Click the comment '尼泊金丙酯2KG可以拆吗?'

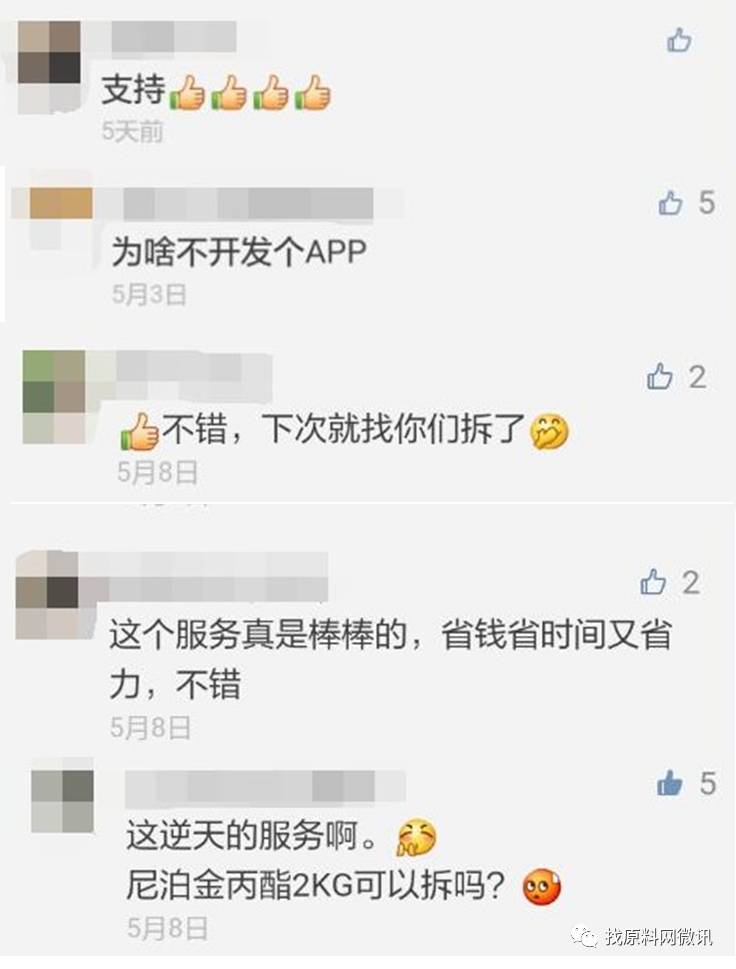click(316, 888)
